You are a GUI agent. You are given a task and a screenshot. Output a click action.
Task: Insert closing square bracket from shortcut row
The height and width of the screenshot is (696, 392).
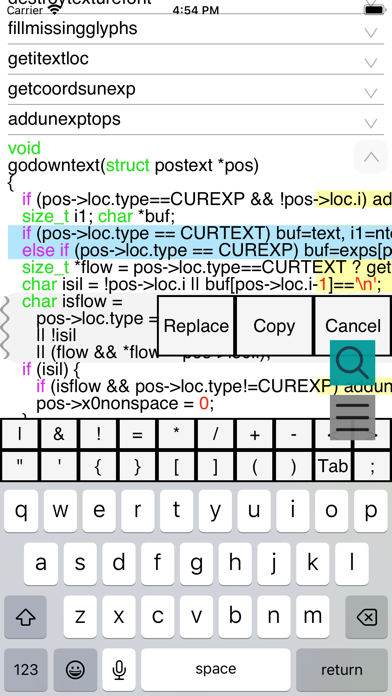pyautogui.click(x=215, y=466)
